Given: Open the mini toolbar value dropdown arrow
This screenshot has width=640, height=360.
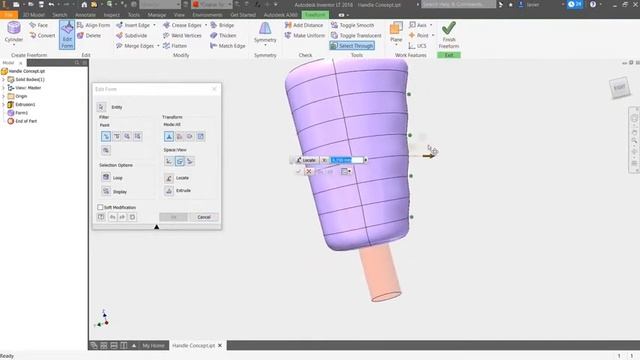Looking at the screenshot, I should pyautogui.click(x=365, y=160).
